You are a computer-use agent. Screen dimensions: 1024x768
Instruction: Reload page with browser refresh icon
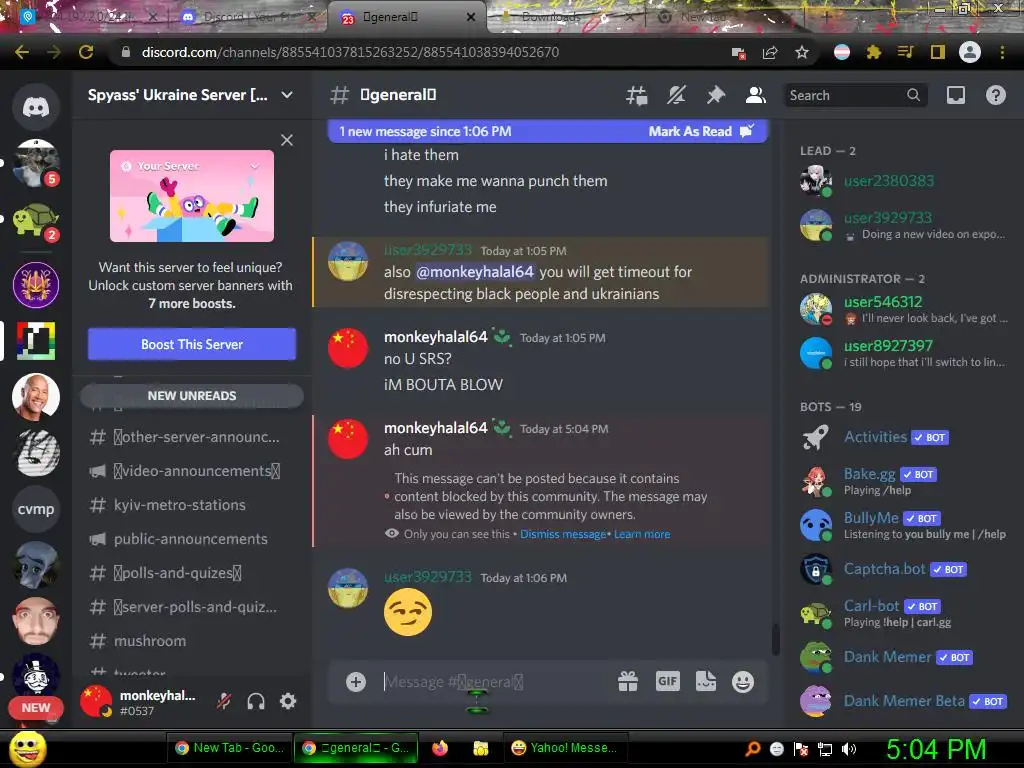[86, 52]
